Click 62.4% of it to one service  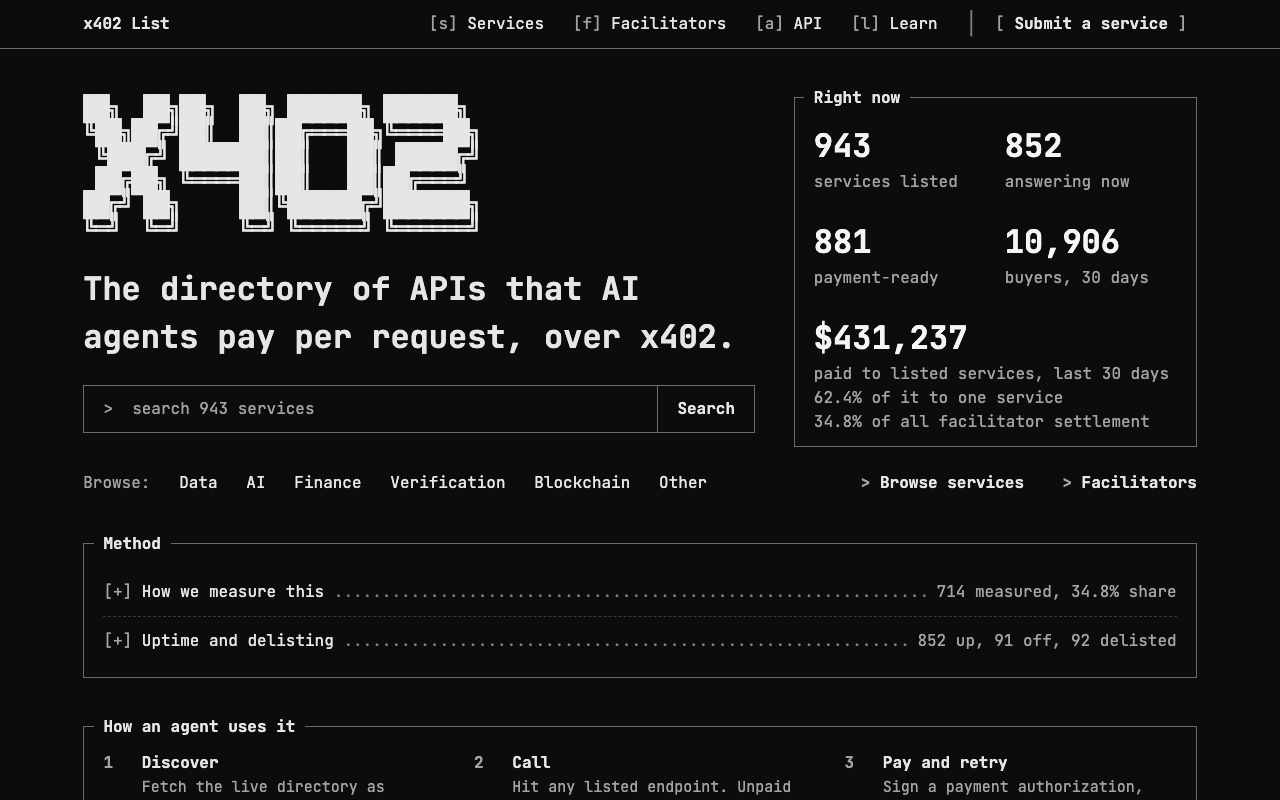(x=938, y=397)
